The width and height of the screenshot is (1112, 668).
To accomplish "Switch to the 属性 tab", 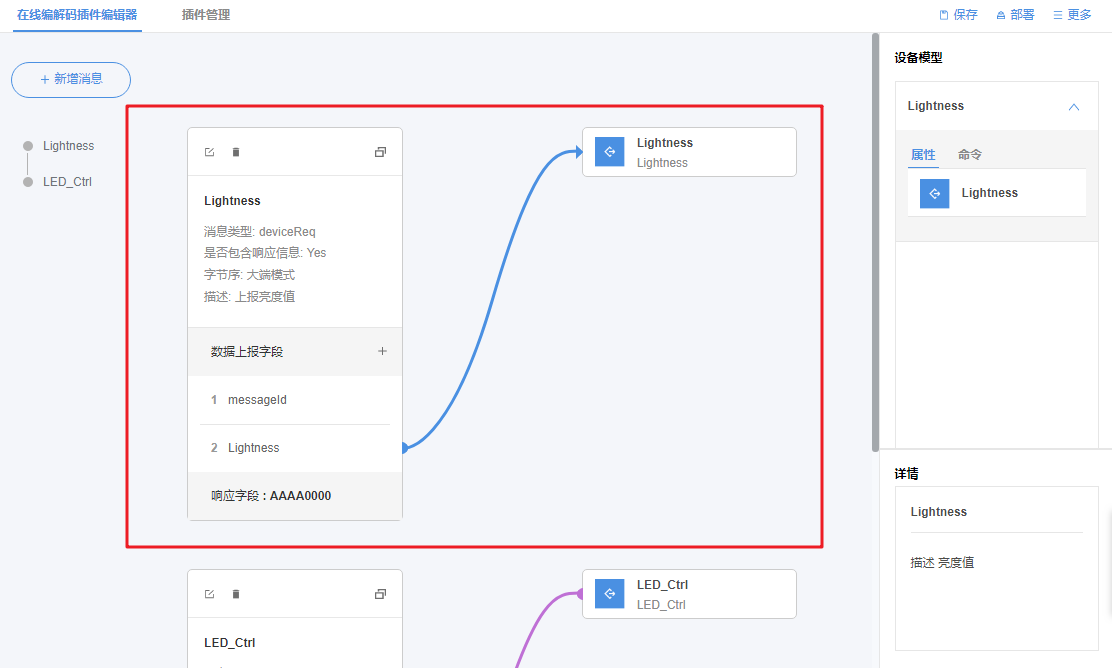I will pyautogui.click(x=923, y=155).
